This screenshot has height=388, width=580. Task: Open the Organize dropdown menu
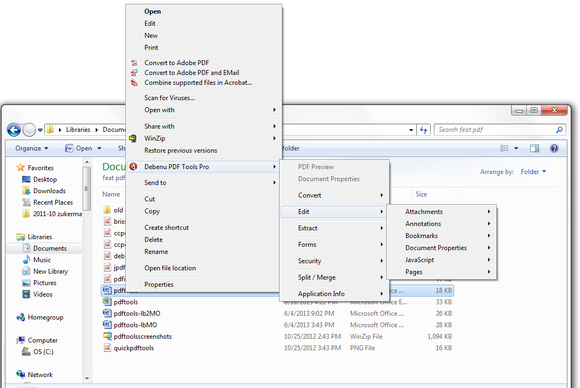[x=32, y=148]
